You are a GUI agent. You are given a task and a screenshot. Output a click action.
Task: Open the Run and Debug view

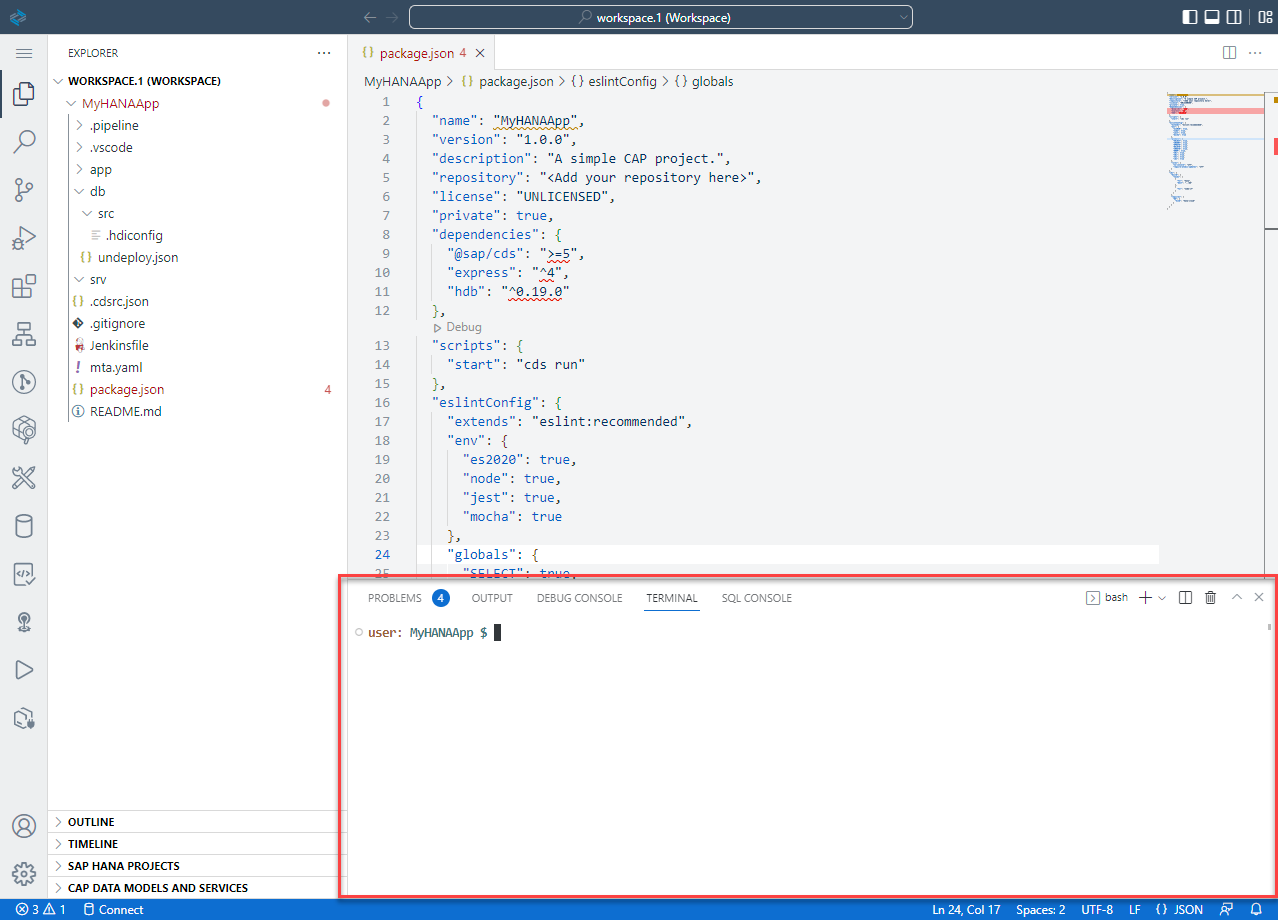(24, 238)
